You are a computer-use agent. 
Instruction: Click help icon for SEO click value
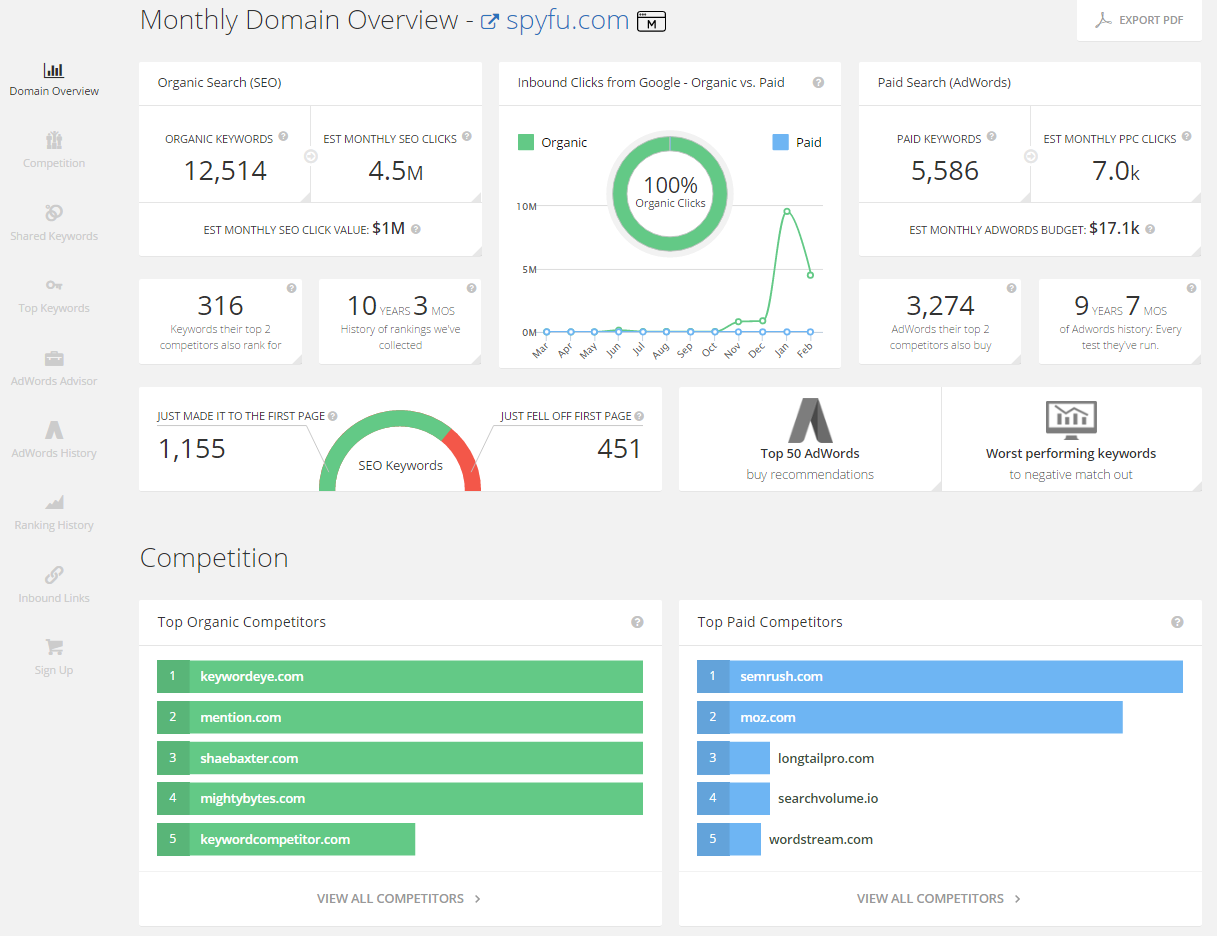pos(416,229)
